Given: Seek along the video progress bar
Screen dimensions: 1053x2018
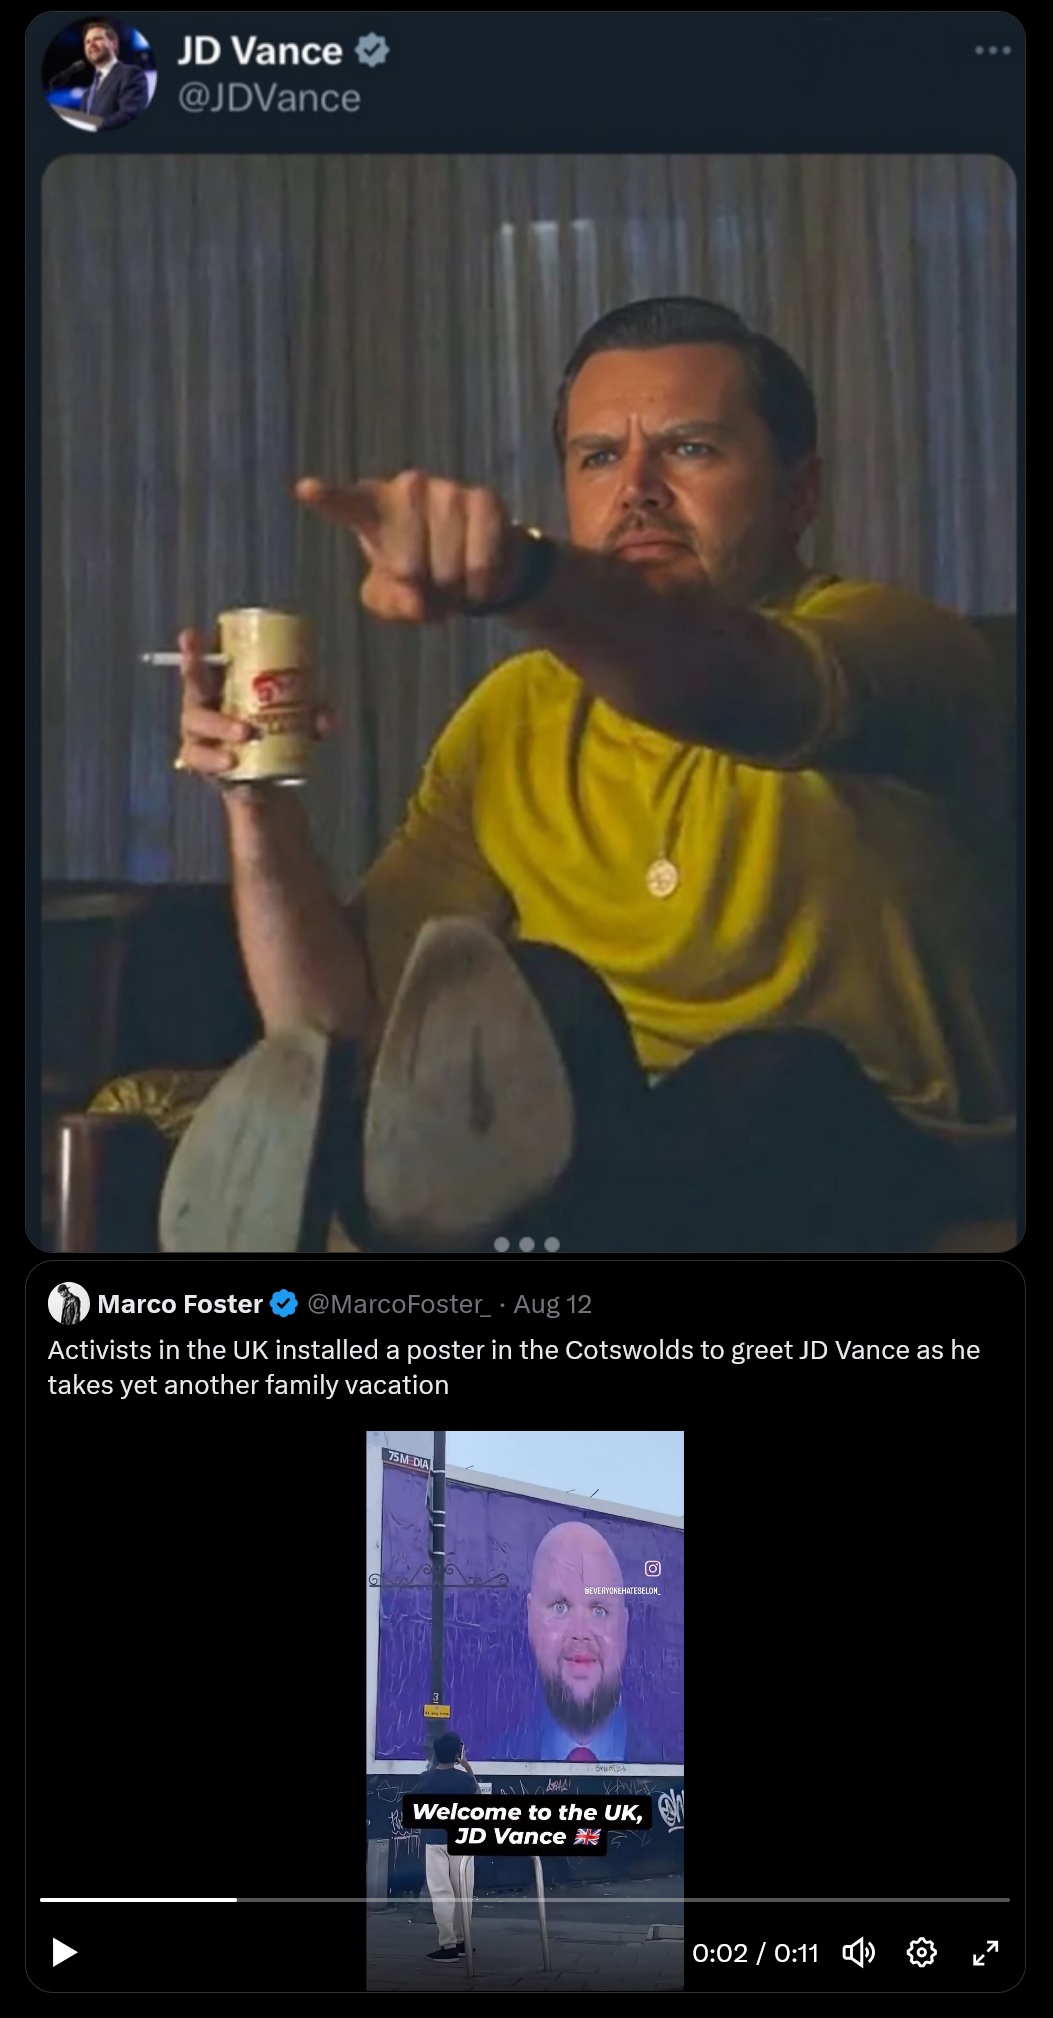Looking at the screenshot, I should pyautogui.click(x=525, y=1899).
